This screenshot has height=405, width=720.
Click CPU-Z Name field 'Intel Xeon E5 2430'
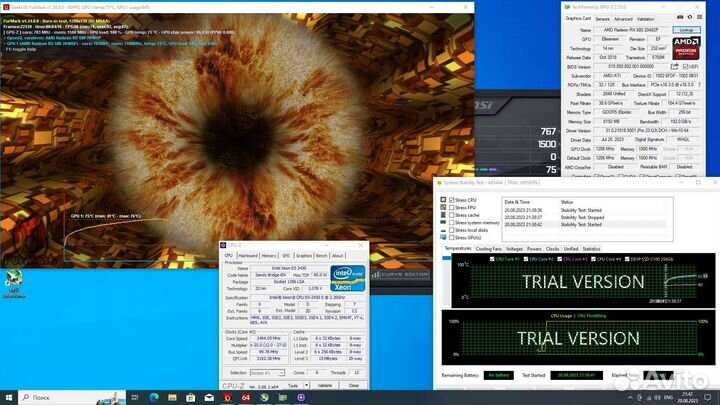click(289, 268)
